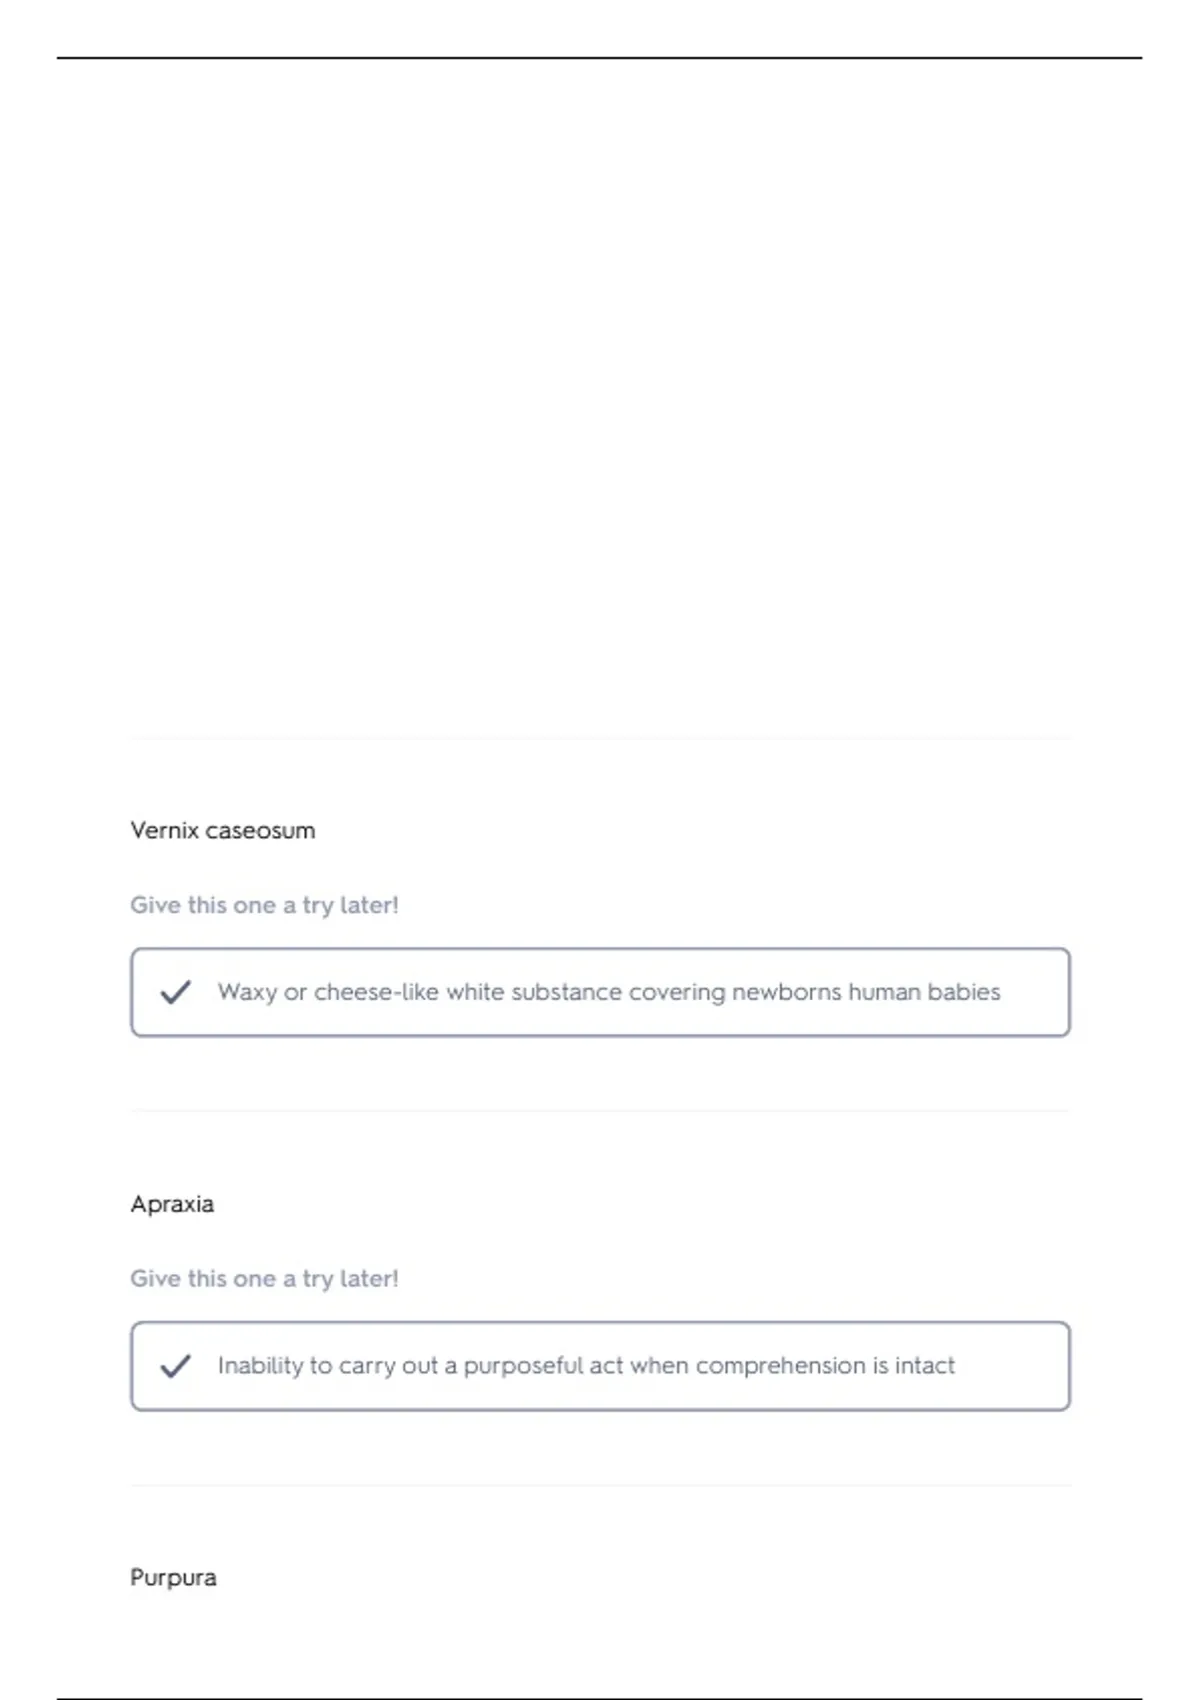Click the word "purposeful" in the Apraxia answer
The image size is (1200, 1700).
click(x=523, y=1366)
